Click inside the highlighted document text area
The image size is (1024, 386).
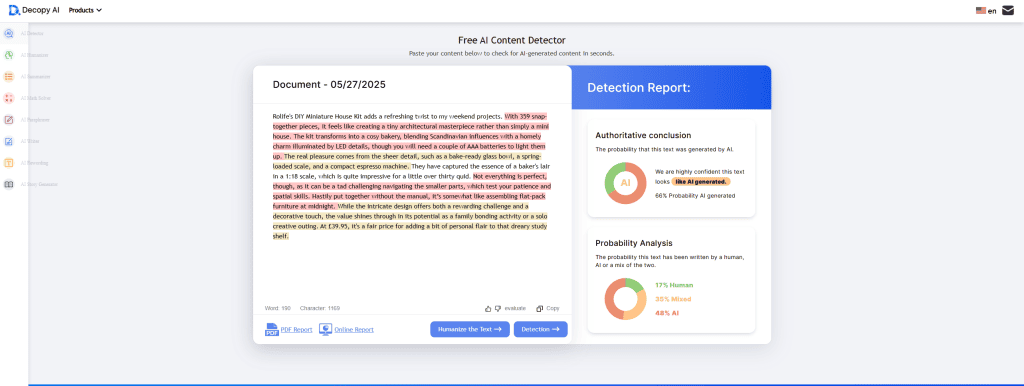[411, 176]
